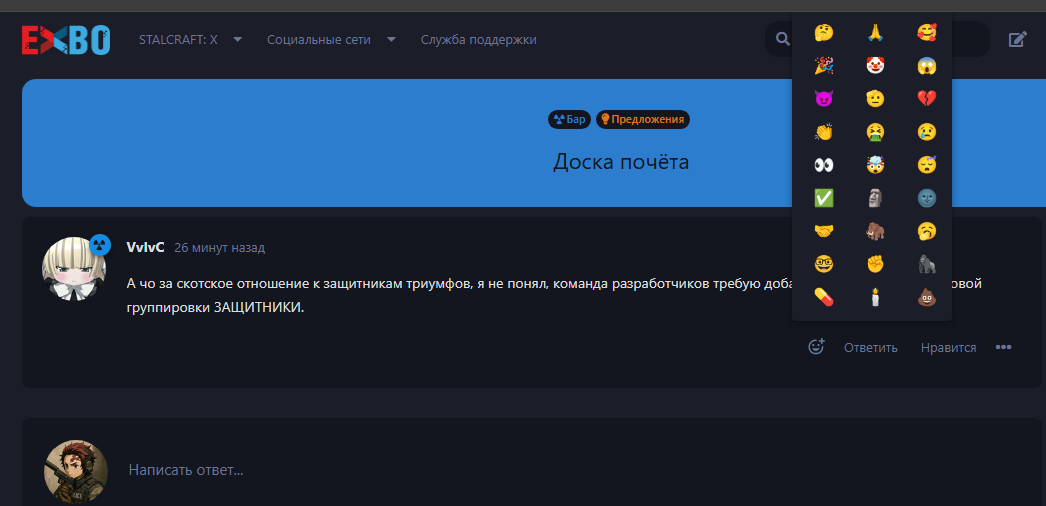Go to EXBO logo home page
This screenshot has width=1046, height=506.
pyautogui.click(x=66, y=40)
